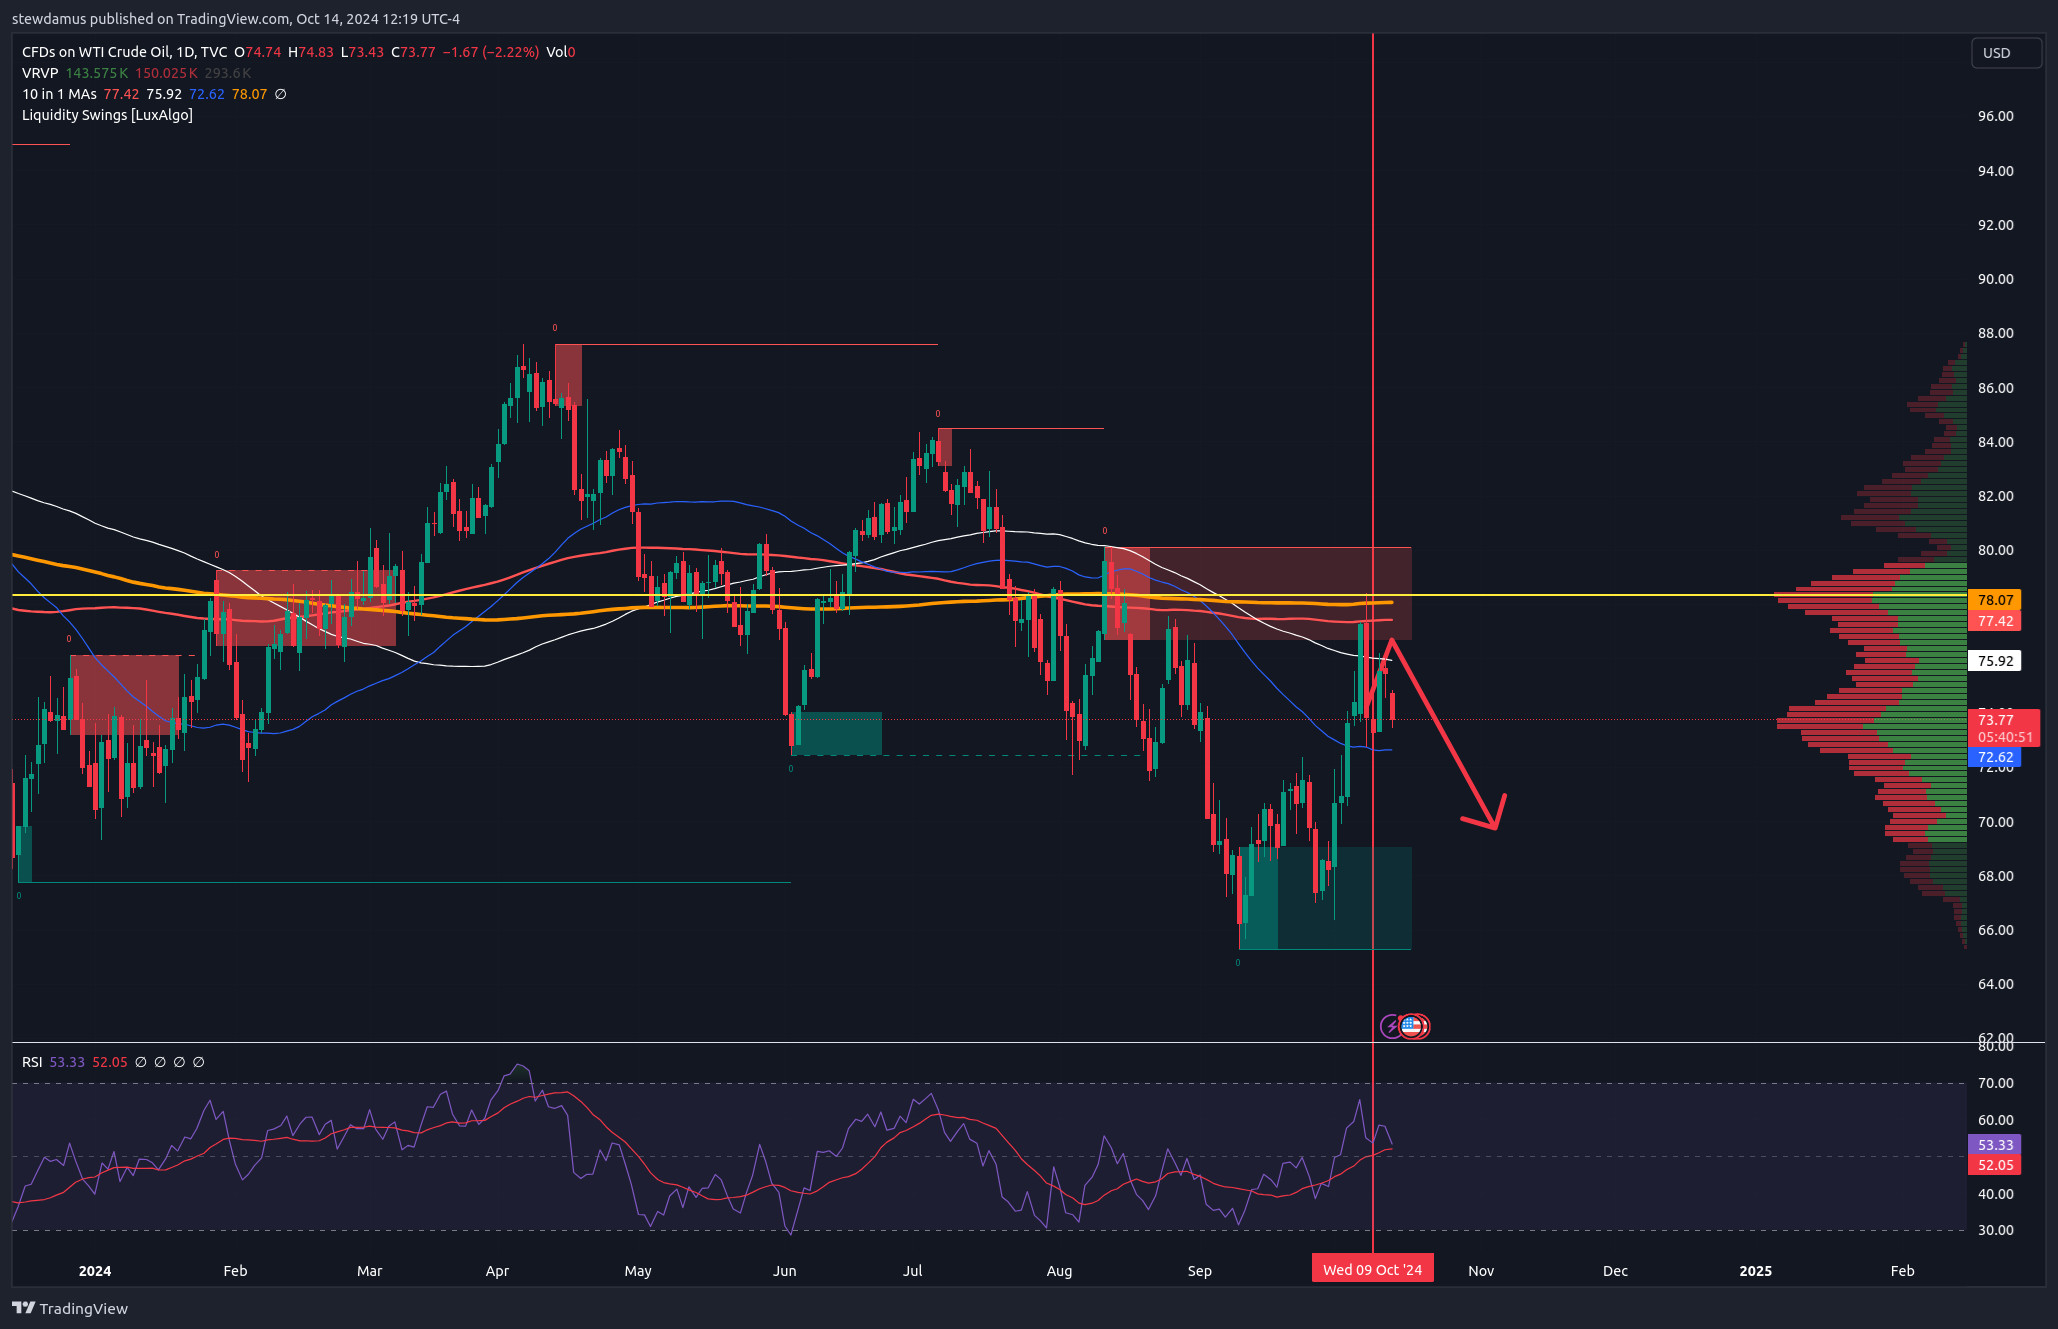Image resolution: width=2058 pixels, height=1329 pixels.
Task: Click the TradingView logo in footer
Action: point(70,1308)
